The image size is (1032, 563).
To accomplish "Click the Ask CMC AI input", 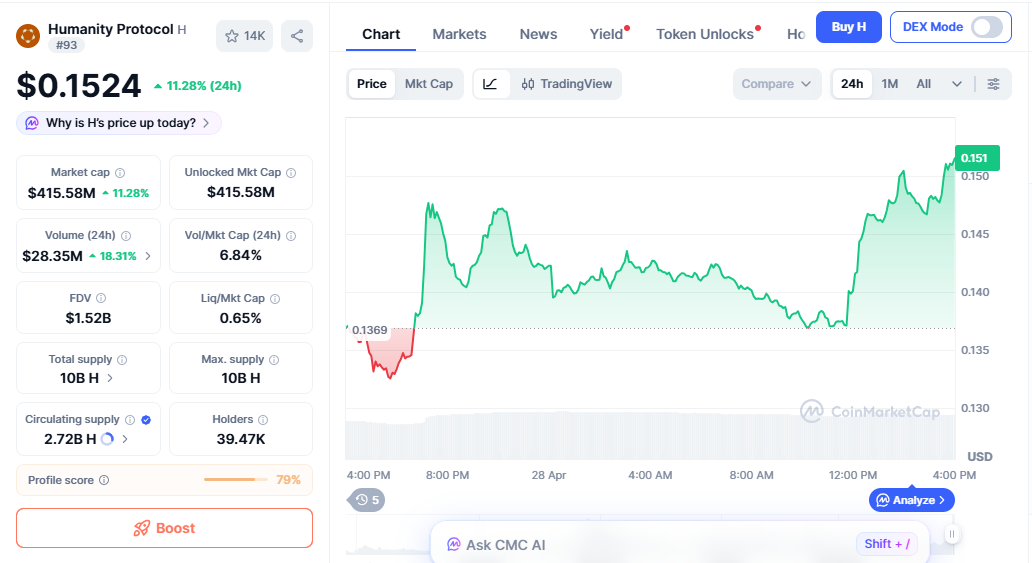I will pos(681,544).
